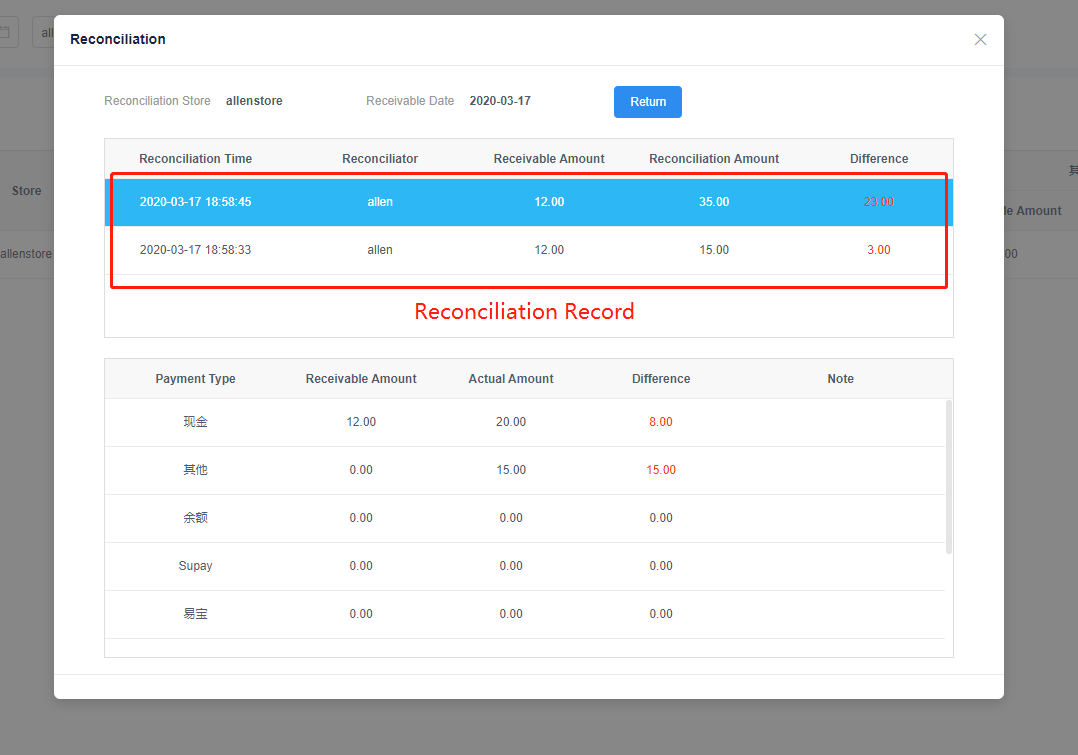Click the Reconciliator column header
The width and height of the screenshot is (1078, 755).
click(x=380, y=159)
